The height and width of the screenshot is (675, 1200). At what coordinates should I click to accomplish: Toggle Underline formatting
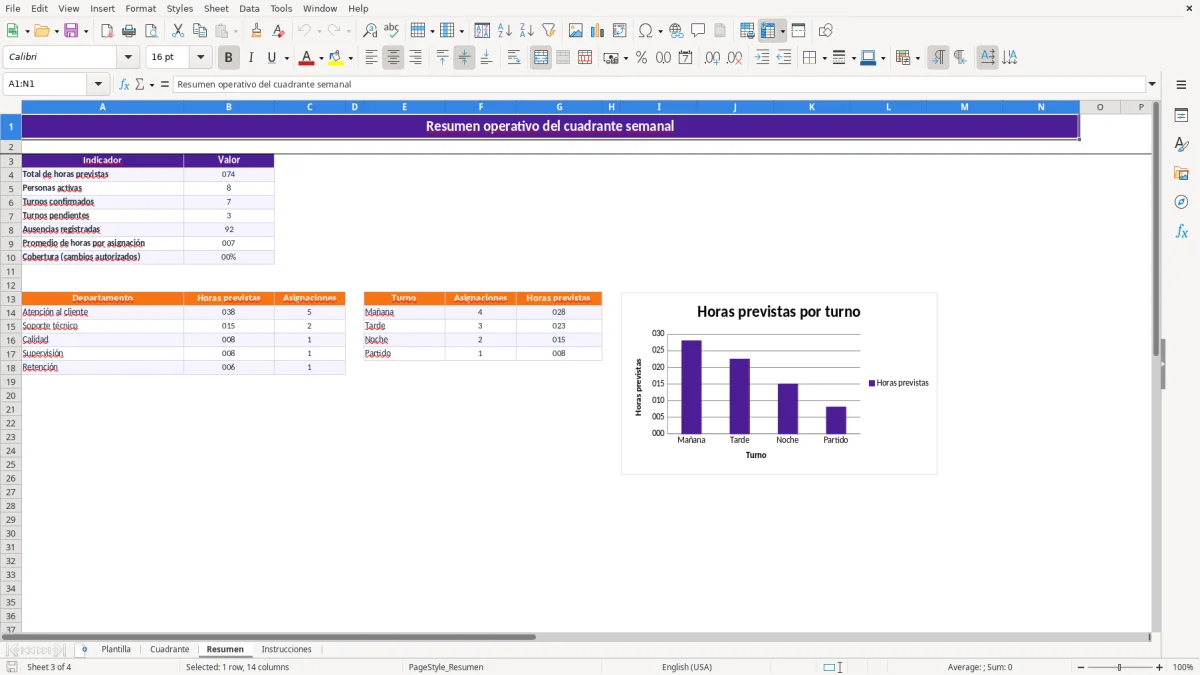click(271, 58)
